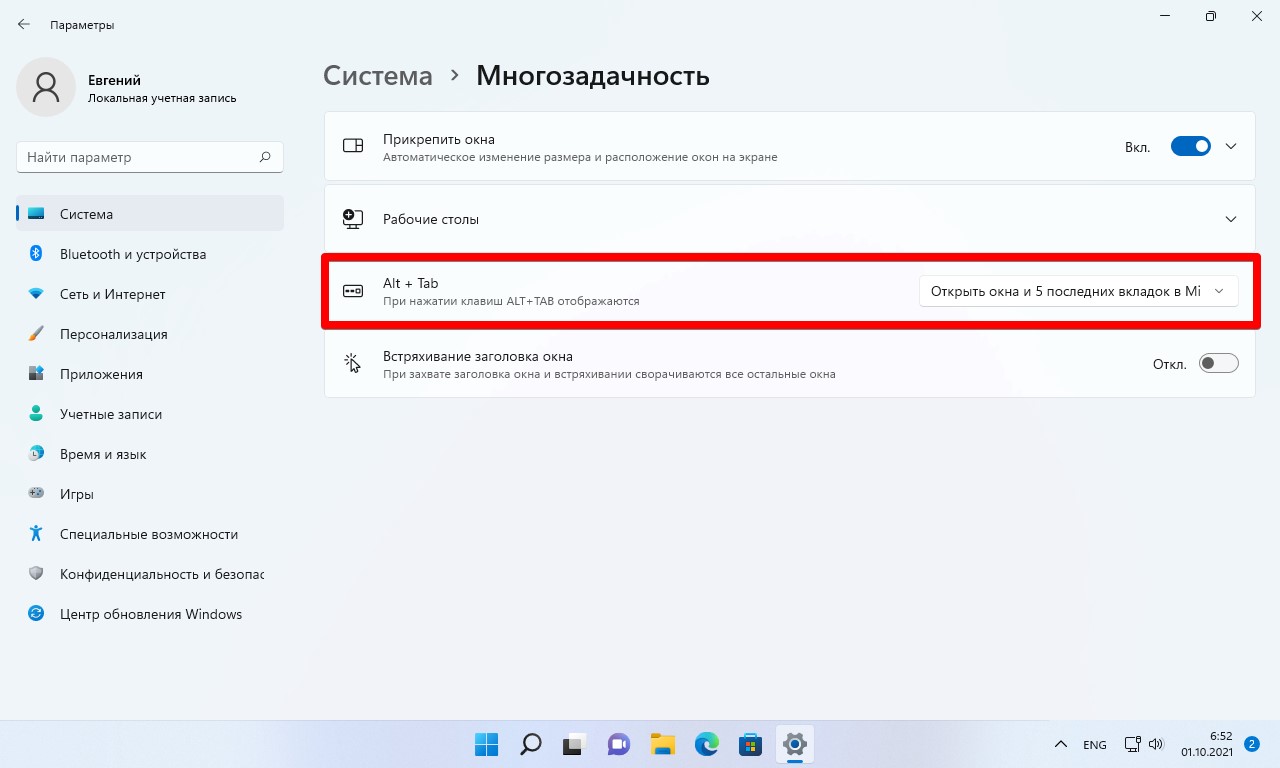
Task: Open Bluetooth и устройства section
Action: (x=150, y=254)
